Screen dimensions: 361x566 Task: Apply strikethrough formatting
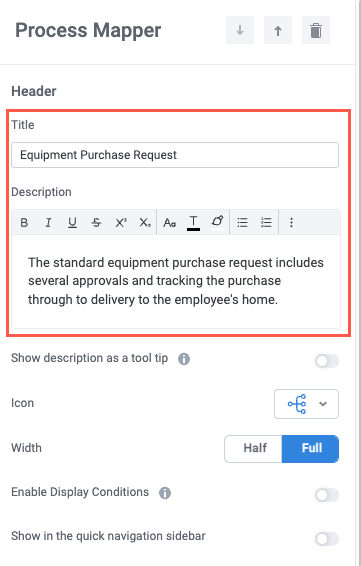96,222
